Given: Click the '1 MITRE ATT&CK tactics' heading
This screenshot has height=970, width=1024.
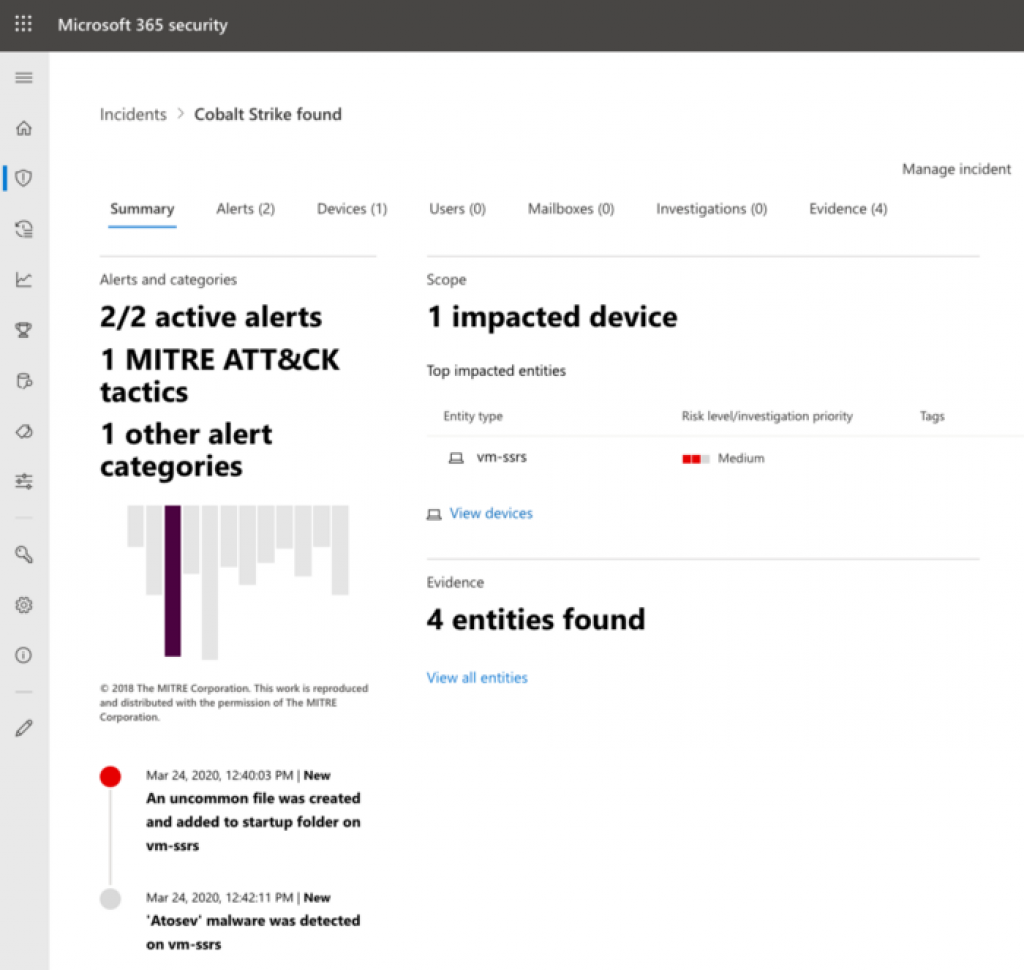Looking at the screenshot, I should [x=219, y=376].
